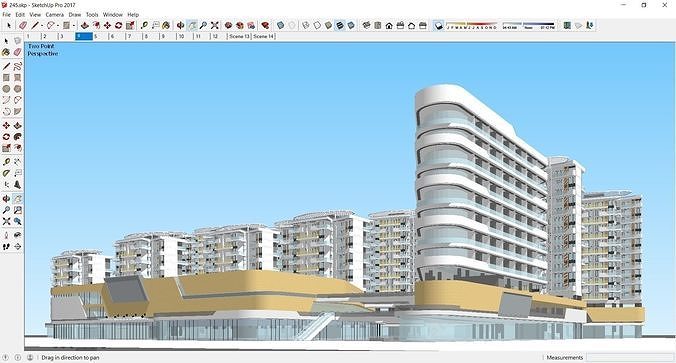
Task: Open Extension Warehouse from top toolbar
Action: tap(240, 26)
